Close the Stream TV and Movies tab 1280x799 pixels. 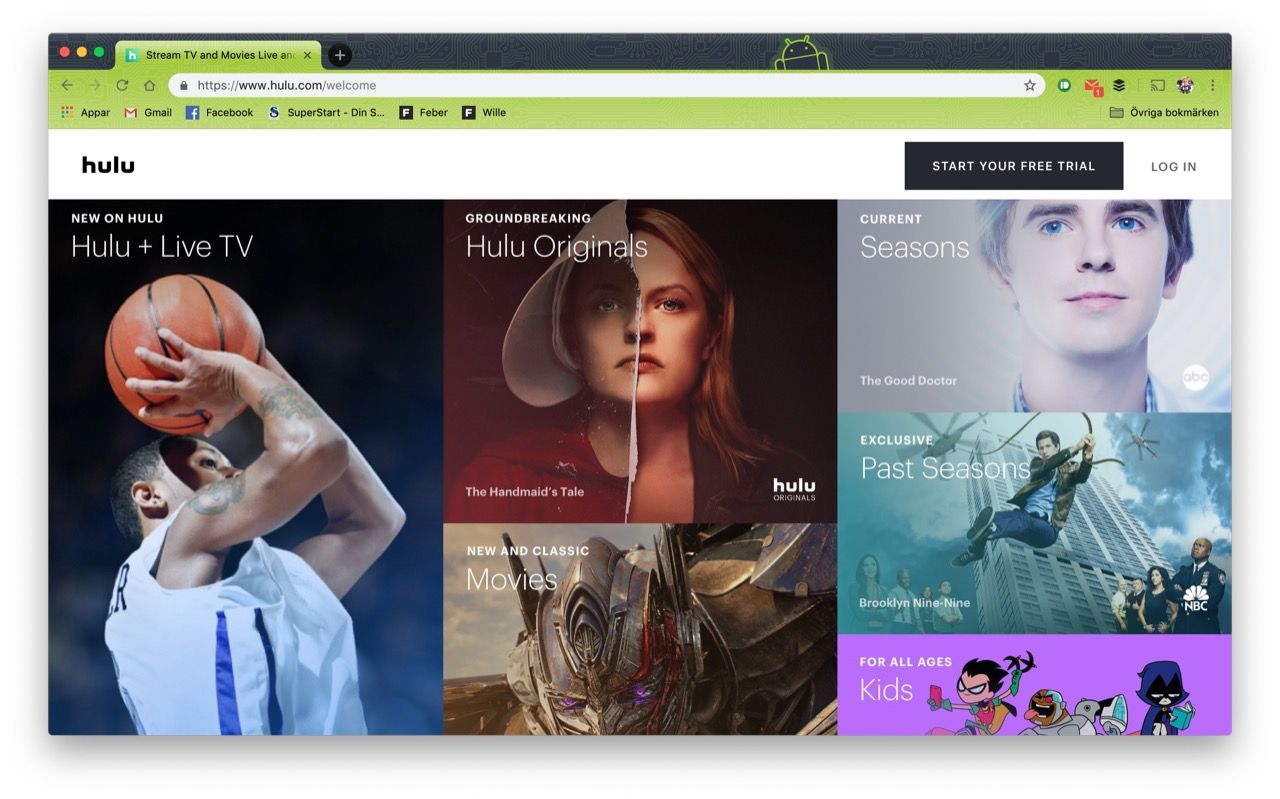307,56
